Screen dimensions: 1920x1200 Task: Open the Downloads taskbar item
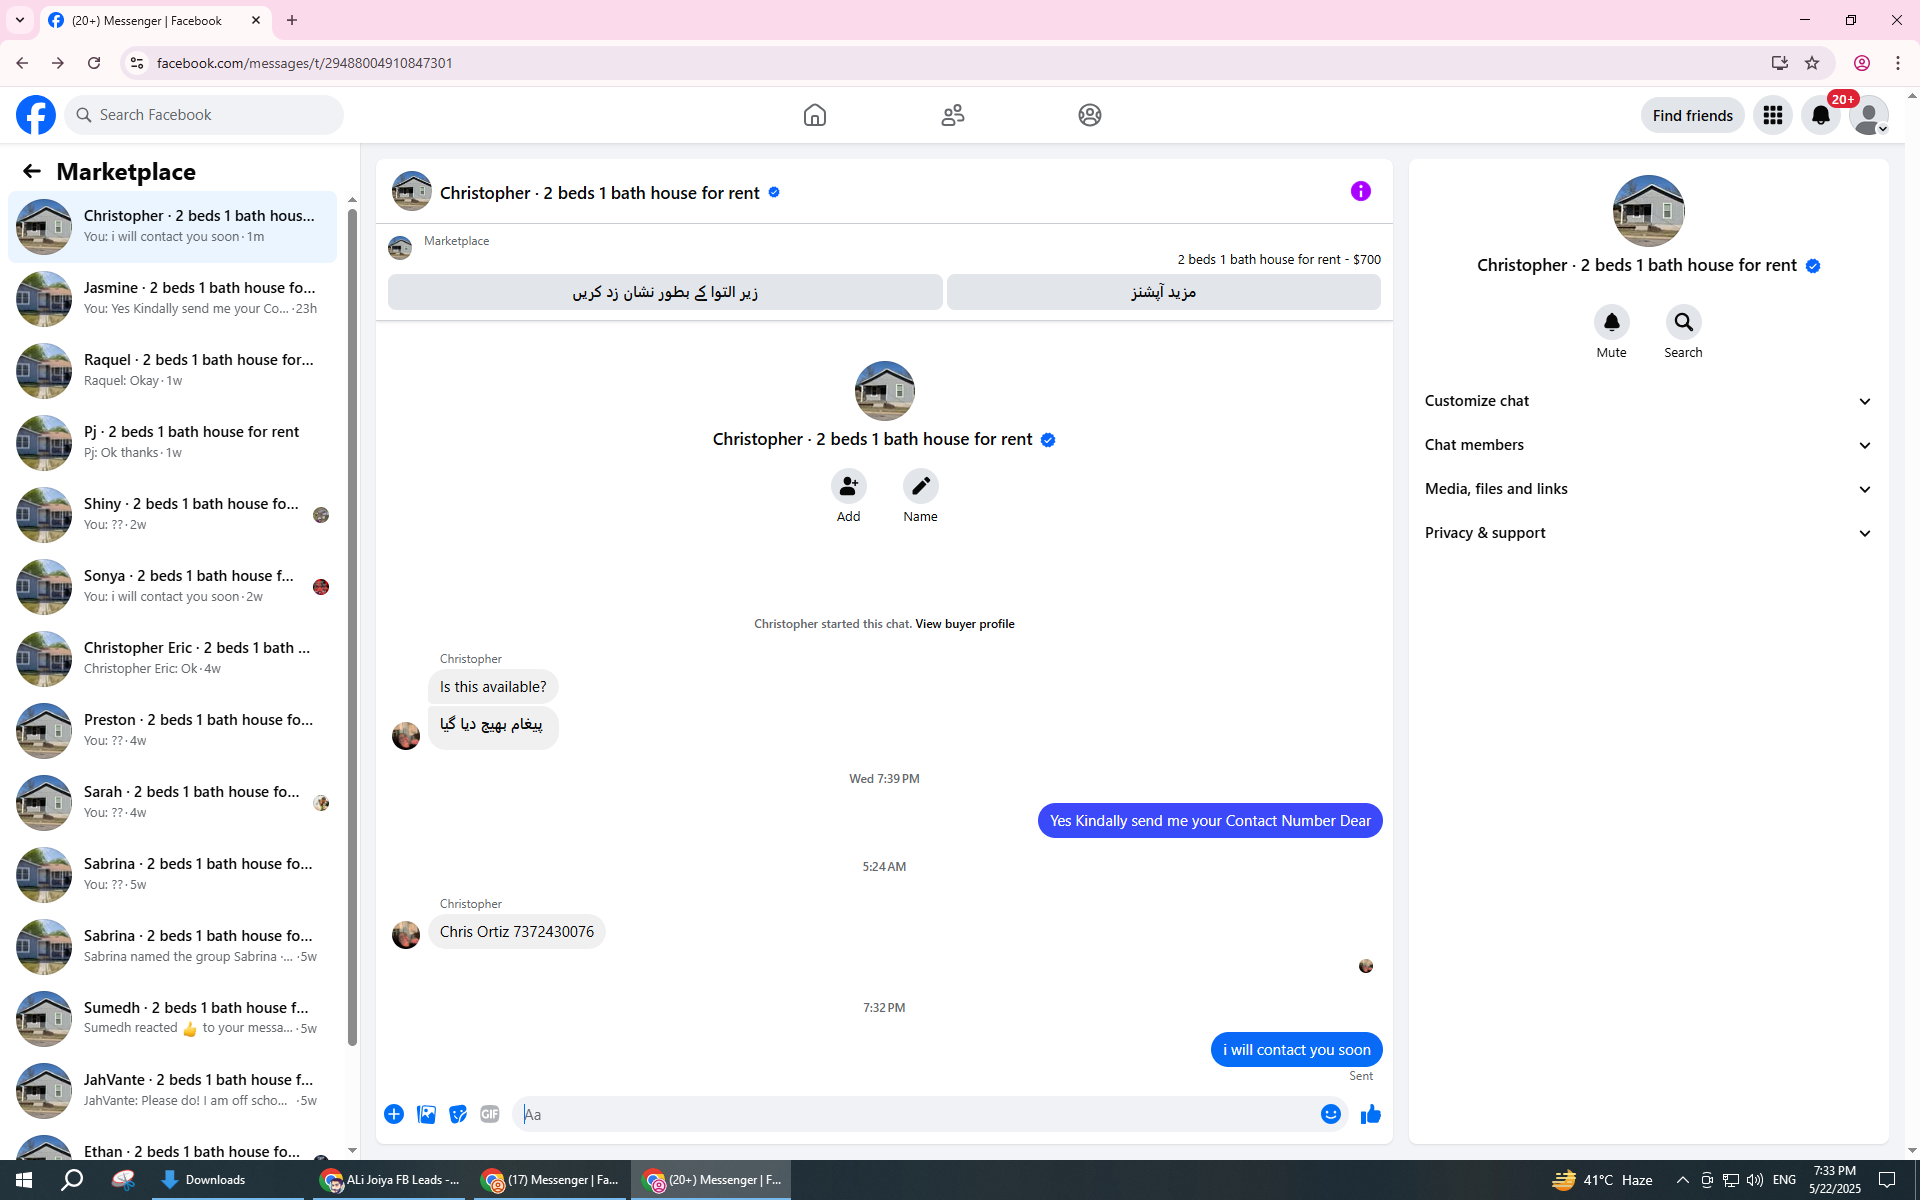[x=228, y=1180]
